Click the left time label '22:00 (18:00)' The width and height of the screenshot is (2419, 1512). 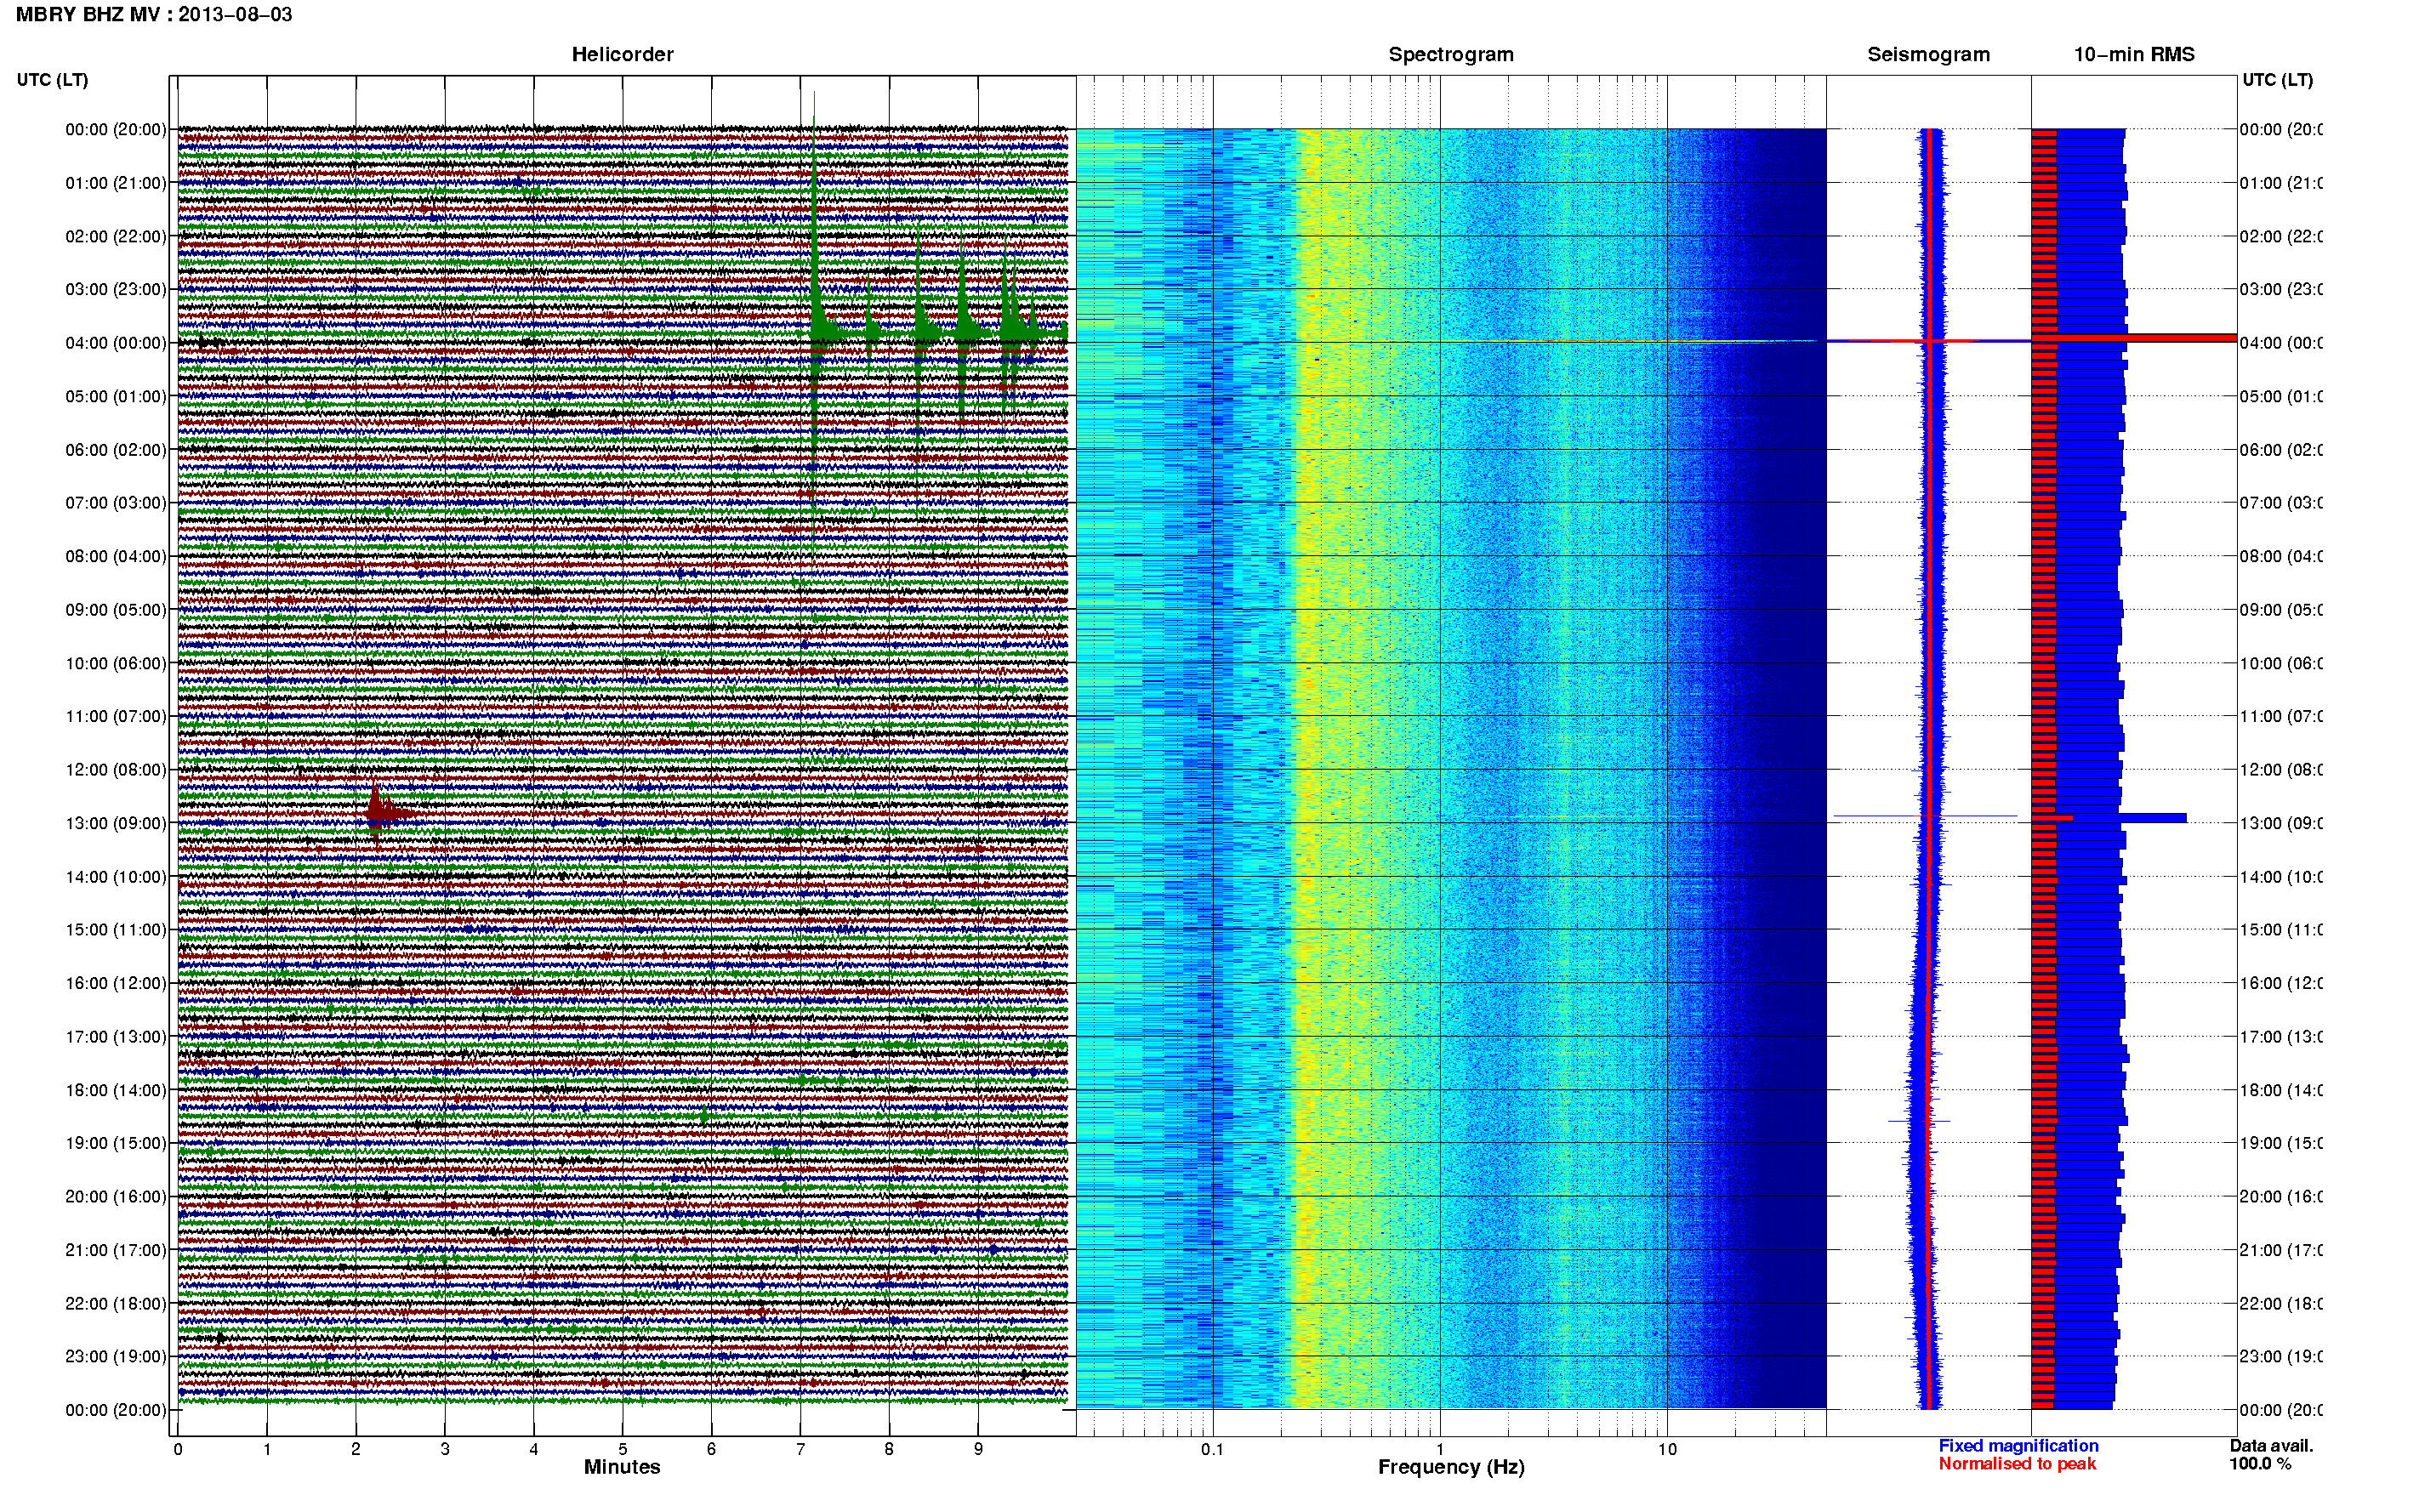point(116,1304)
